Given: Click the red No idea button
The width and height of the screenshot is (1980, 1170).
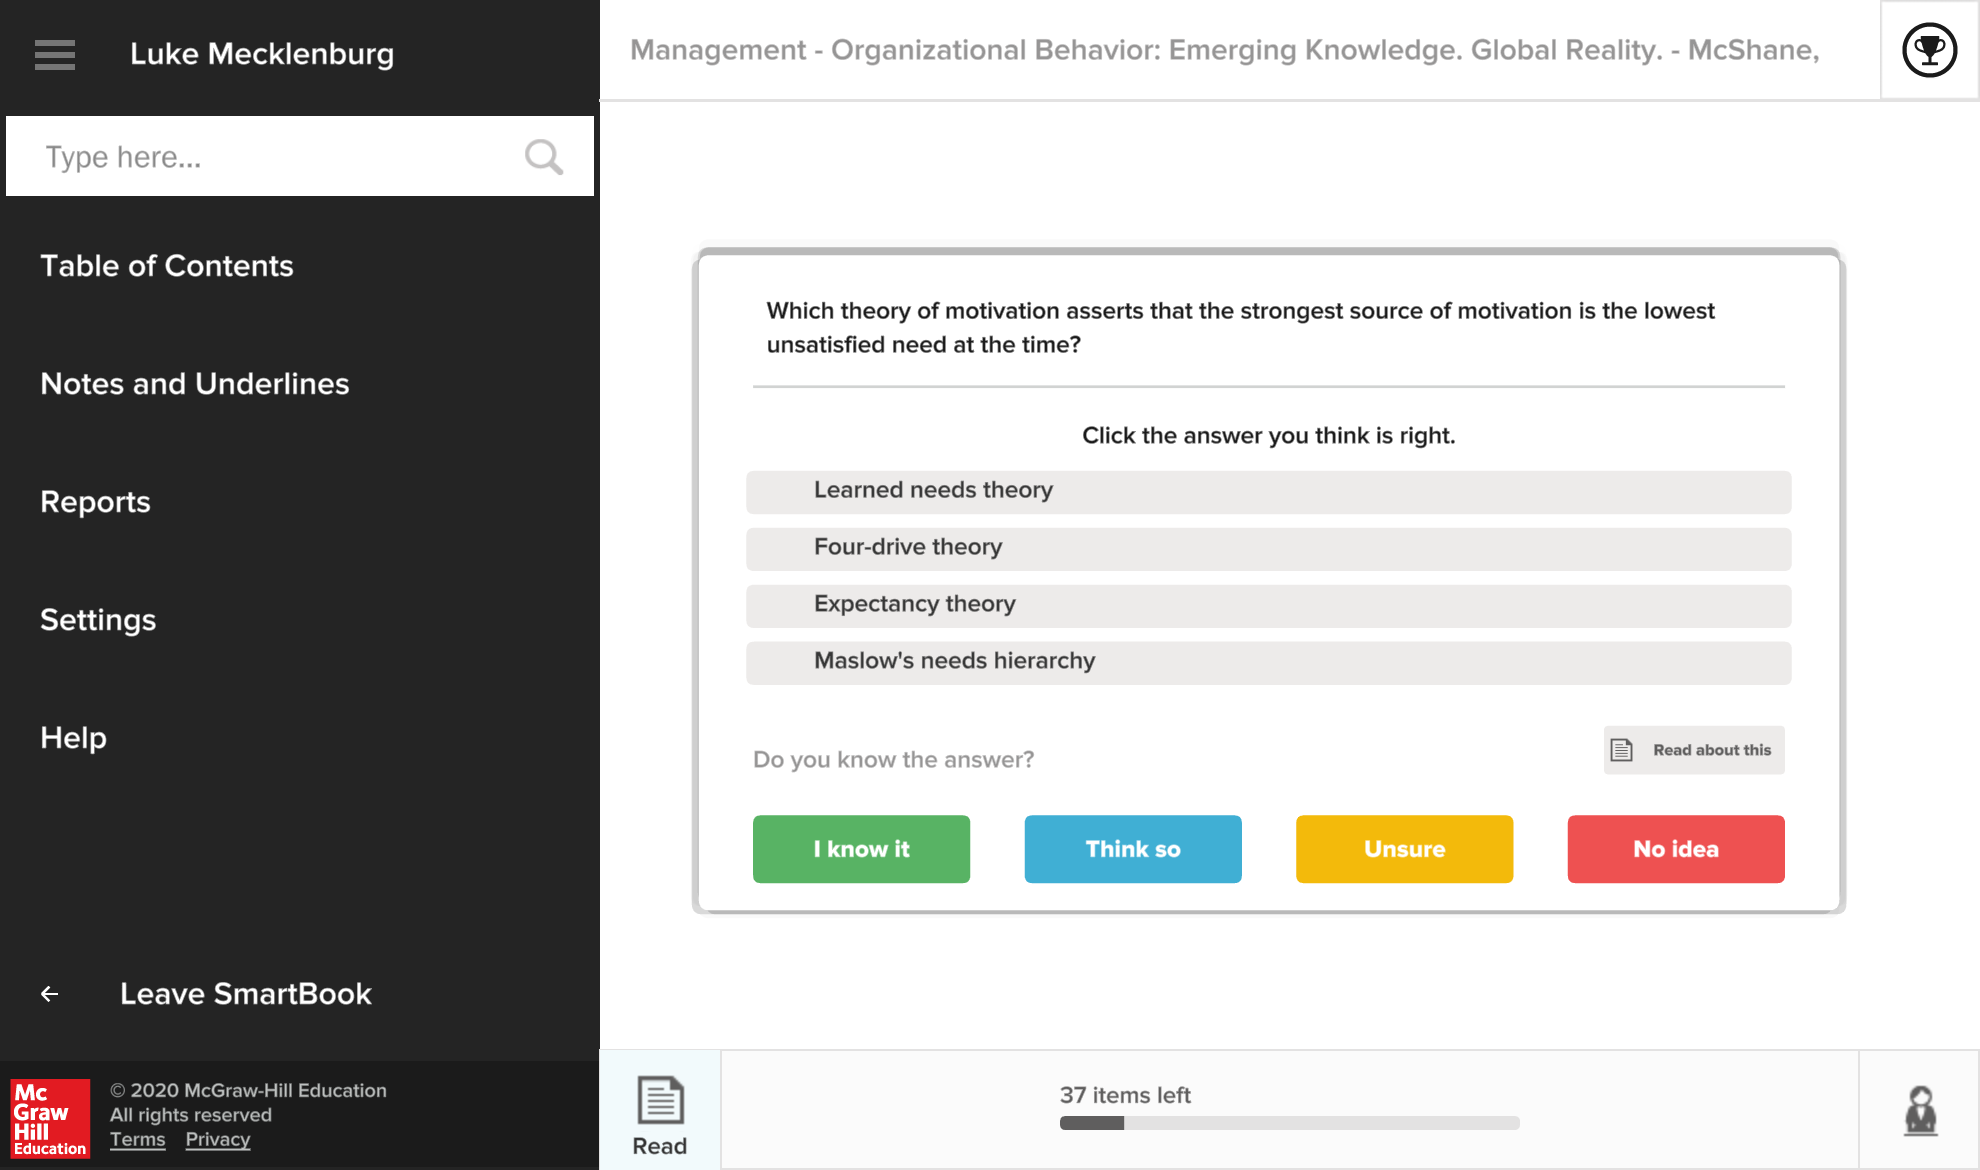Looking at the screenshot, I should pyautogui.click(x=1676, y=849).
